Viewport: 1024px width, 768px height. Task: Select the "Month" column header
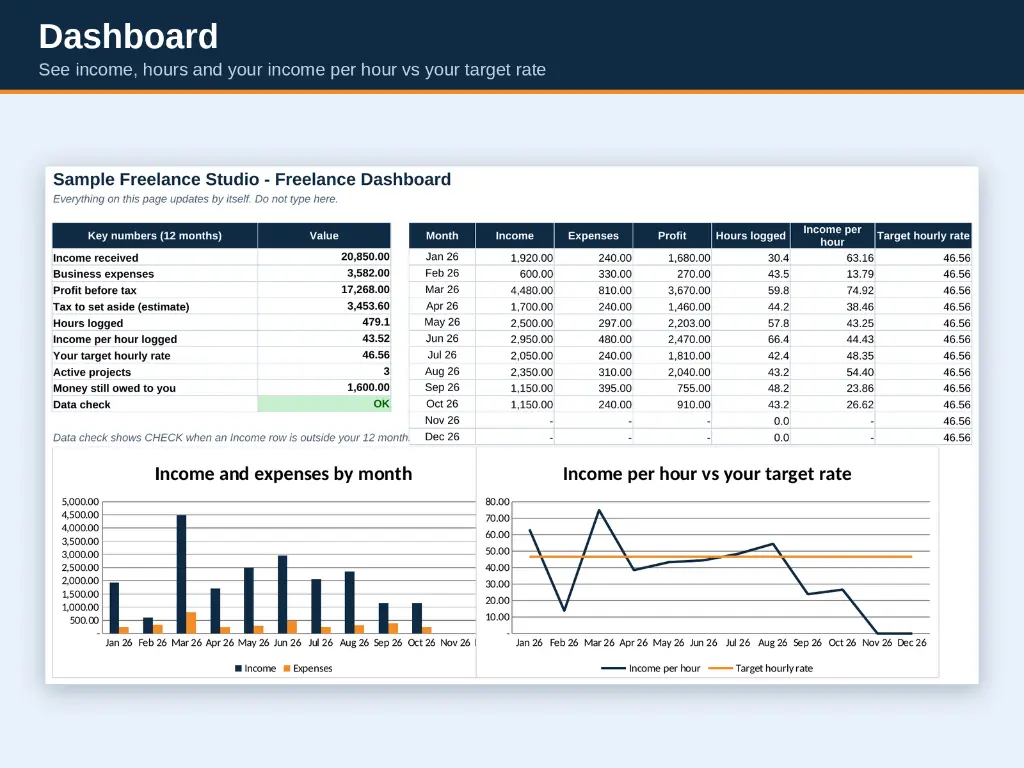pos(442,236)
